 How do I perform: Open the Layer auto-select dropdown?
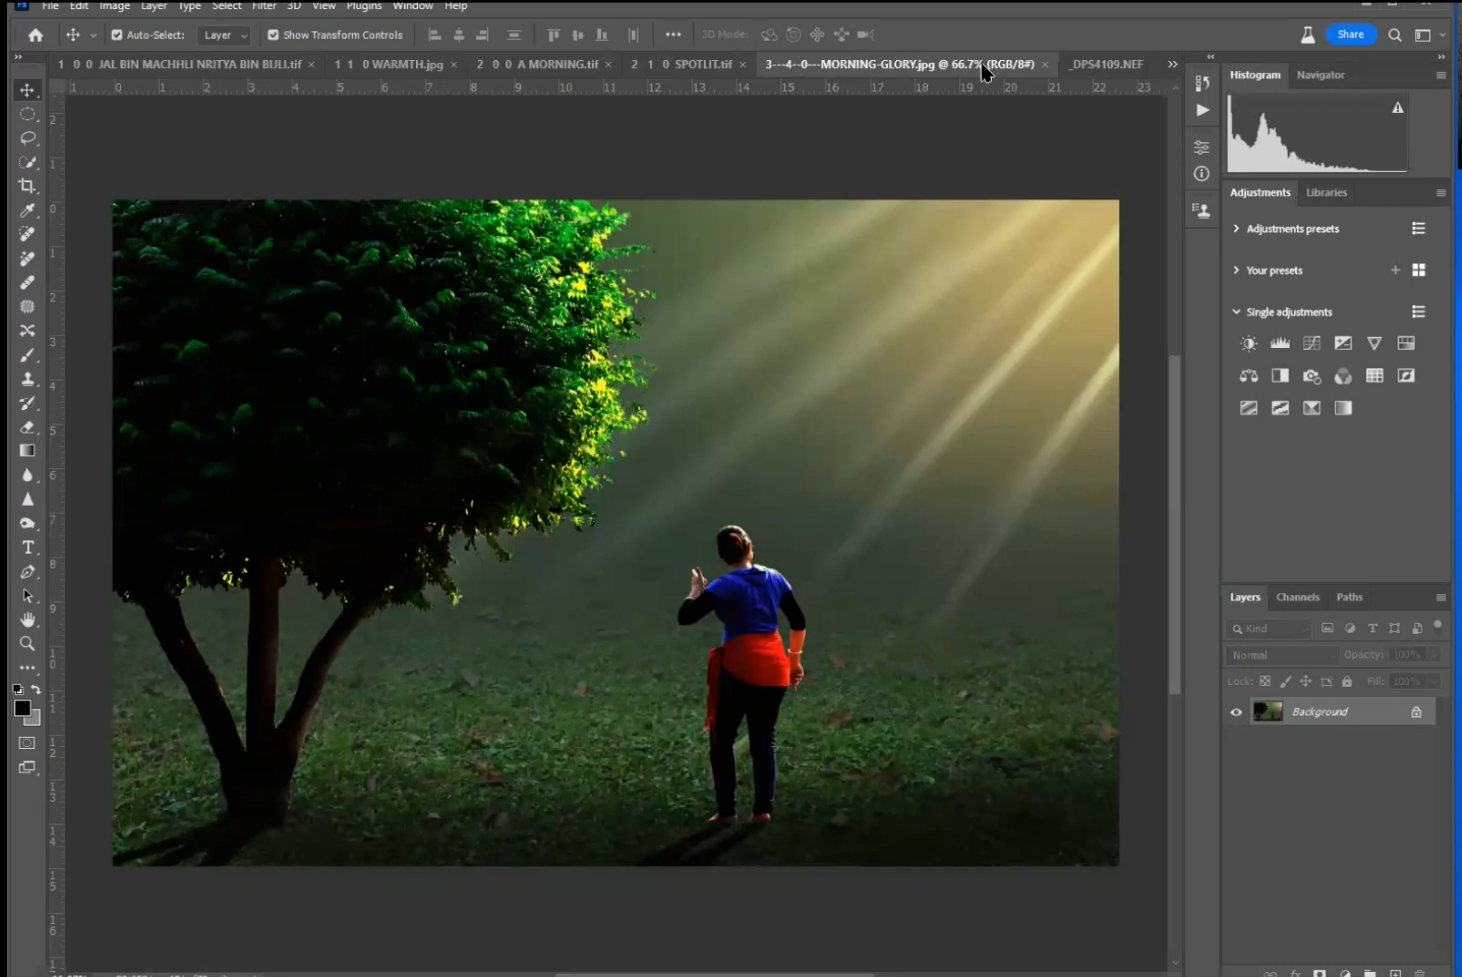point(224,35)
